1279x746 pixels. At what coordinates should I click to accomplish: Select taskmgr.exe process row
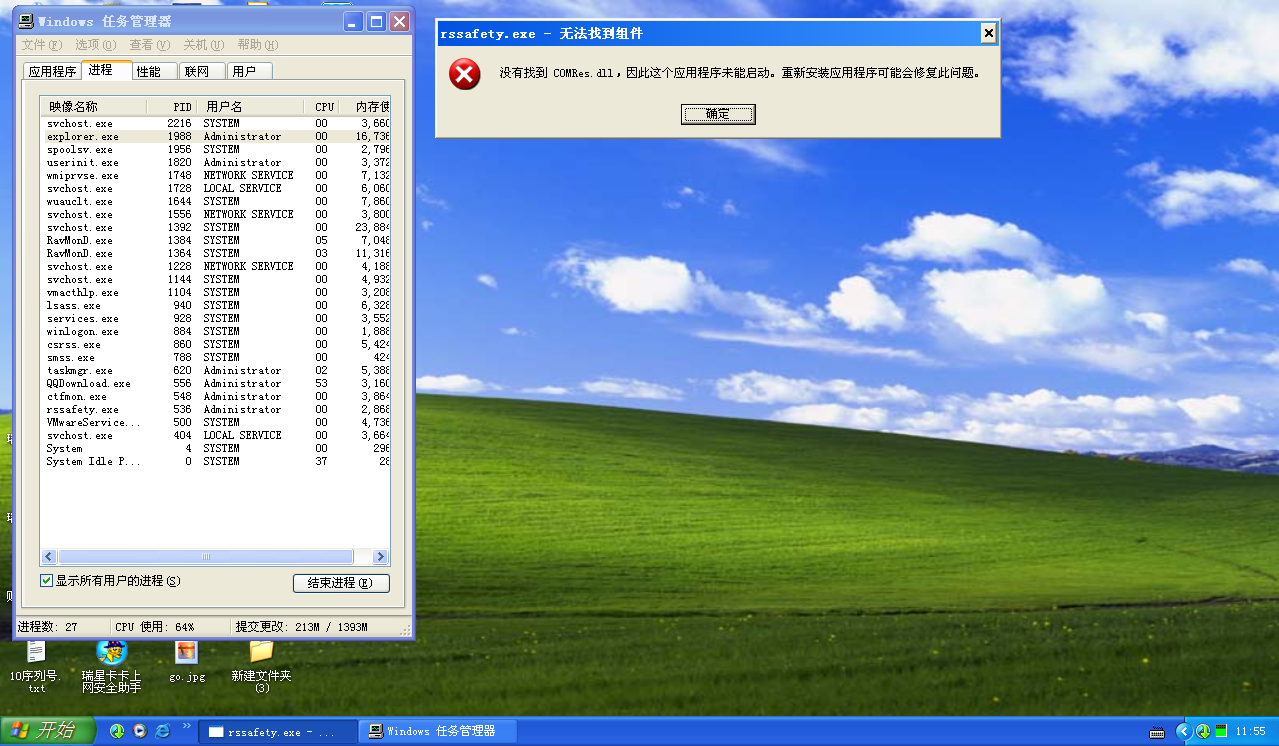(216, 370)
